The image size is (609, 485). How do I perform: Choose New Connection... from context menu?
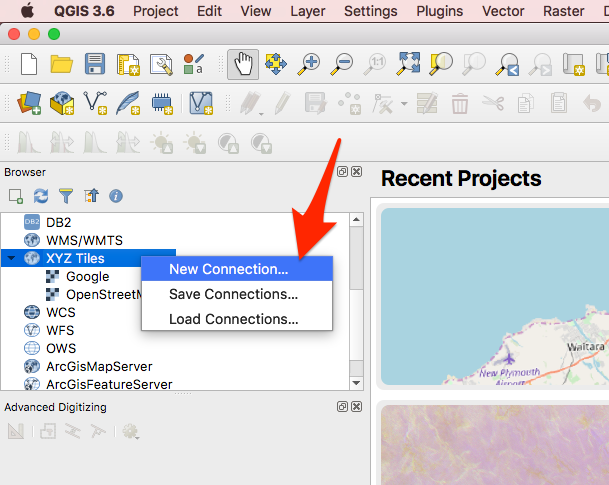point(228,269)
